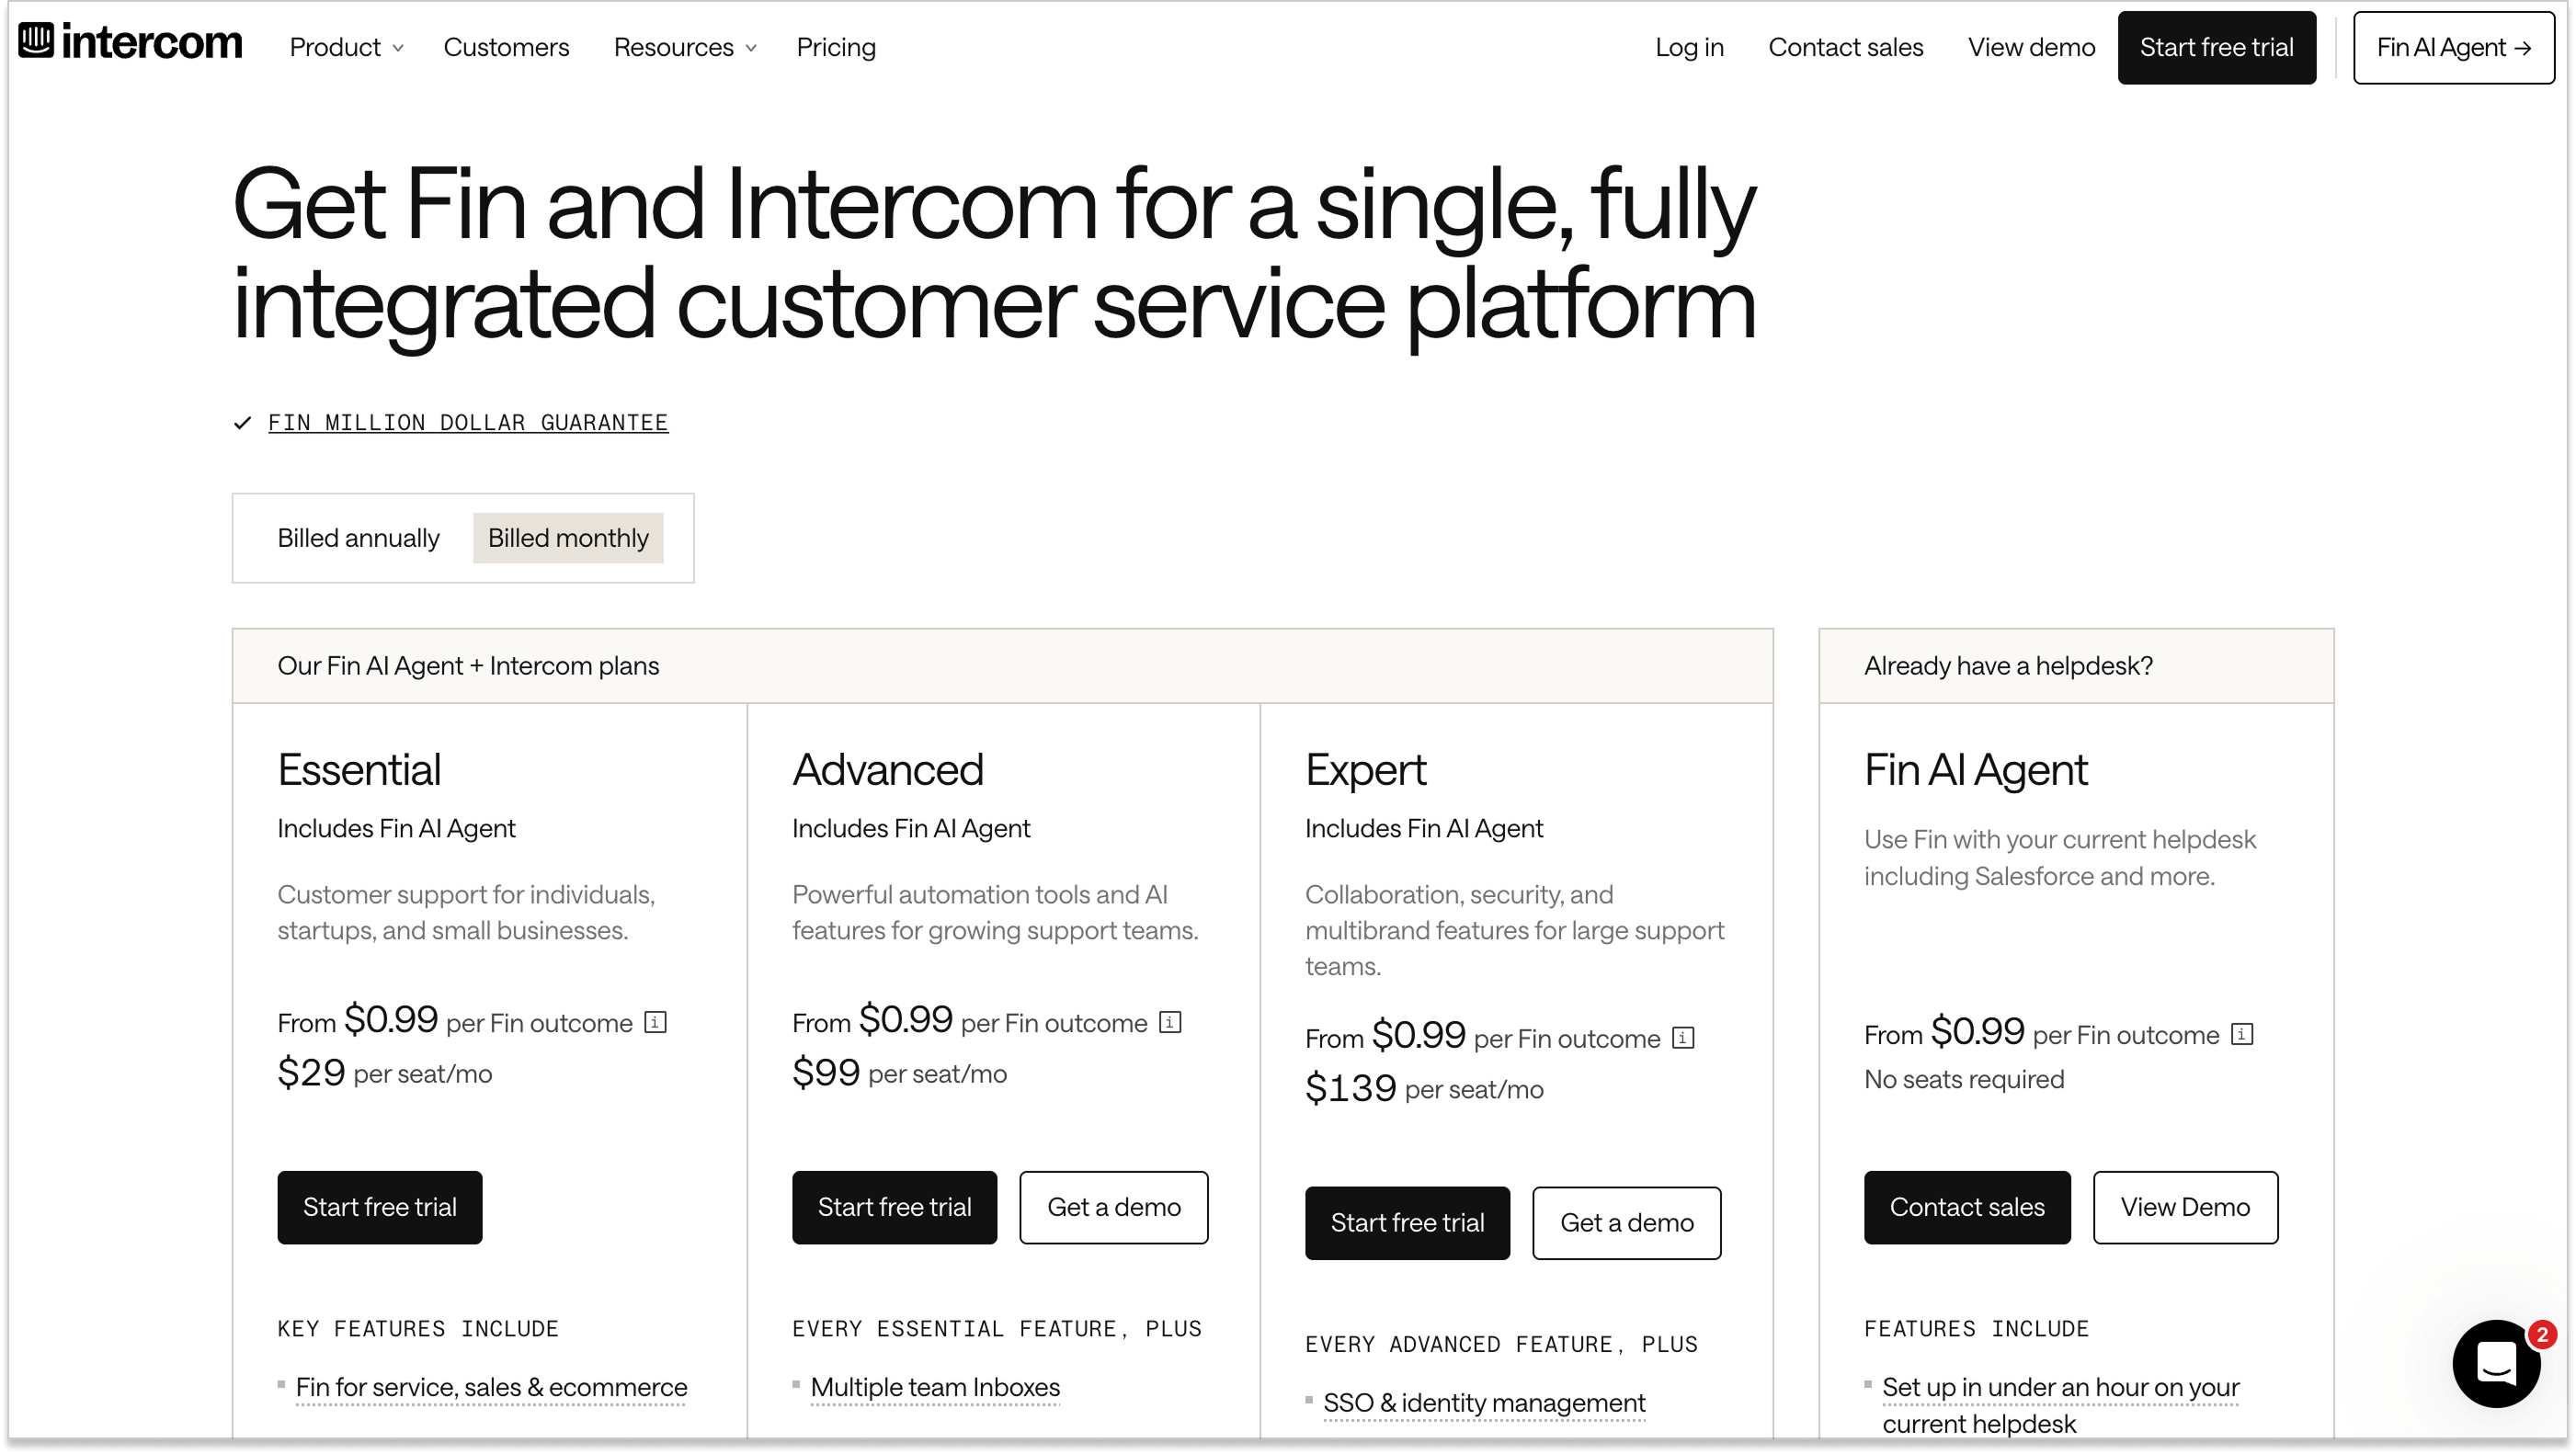Click Contact sales in Fin AI Agent card
This screenshot has height=1454, width=2576.
pos(1967,1207)
